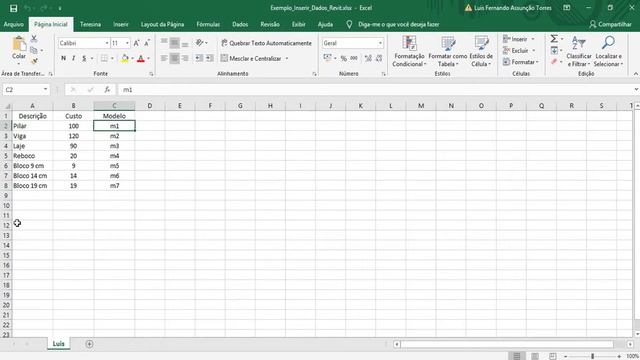
Task: Open Formatação Condicional menu
Action: [x=409, y=51]
